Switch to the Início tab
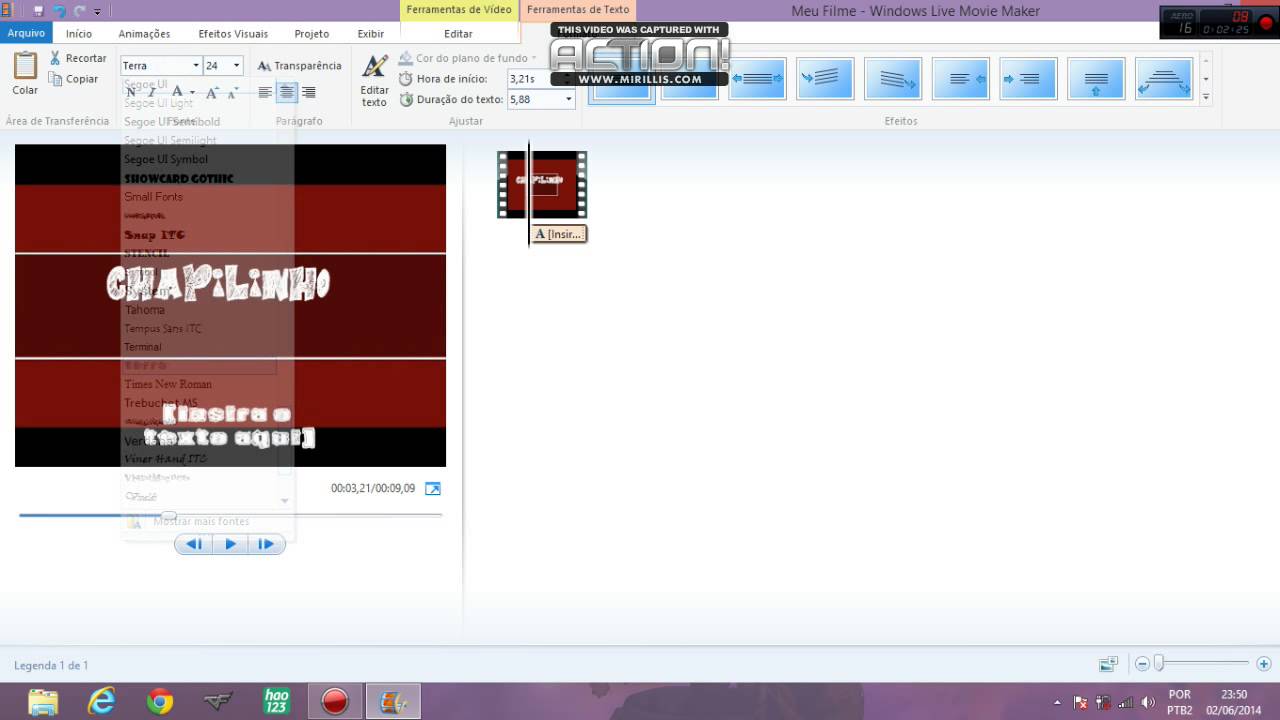1280x720 pixels. coord(79,33)
